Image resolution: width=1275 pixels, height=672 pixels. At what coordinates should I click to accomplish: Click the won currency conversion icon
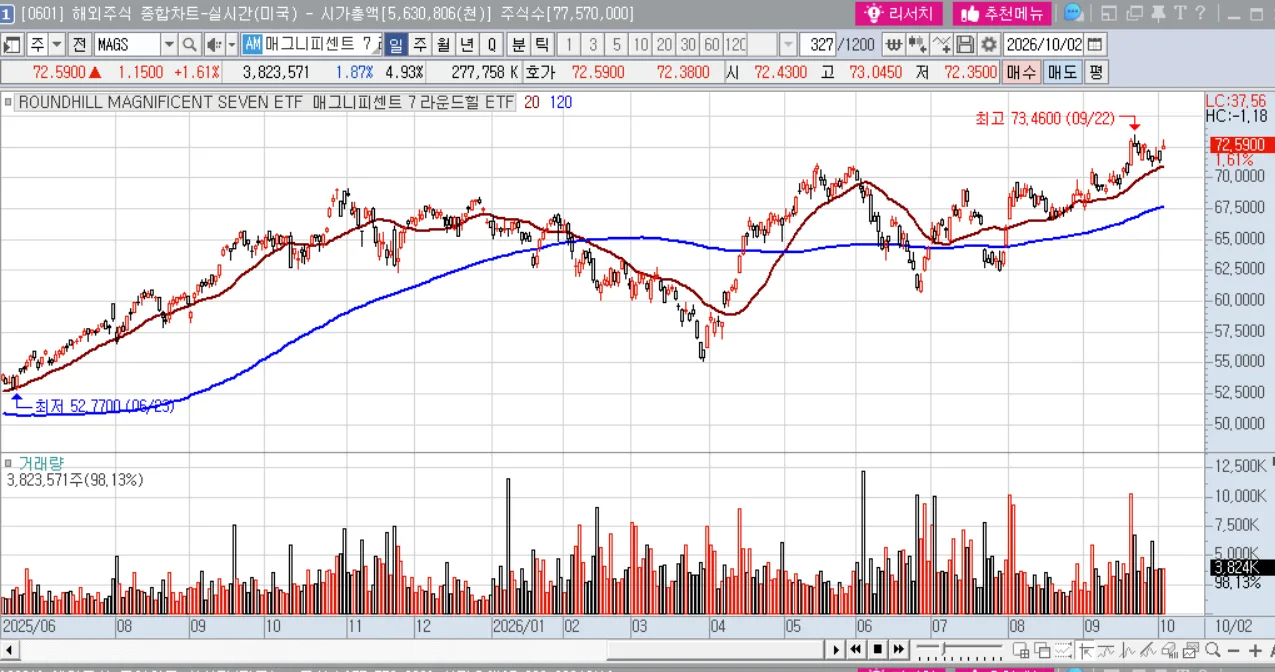pos(893,45)
